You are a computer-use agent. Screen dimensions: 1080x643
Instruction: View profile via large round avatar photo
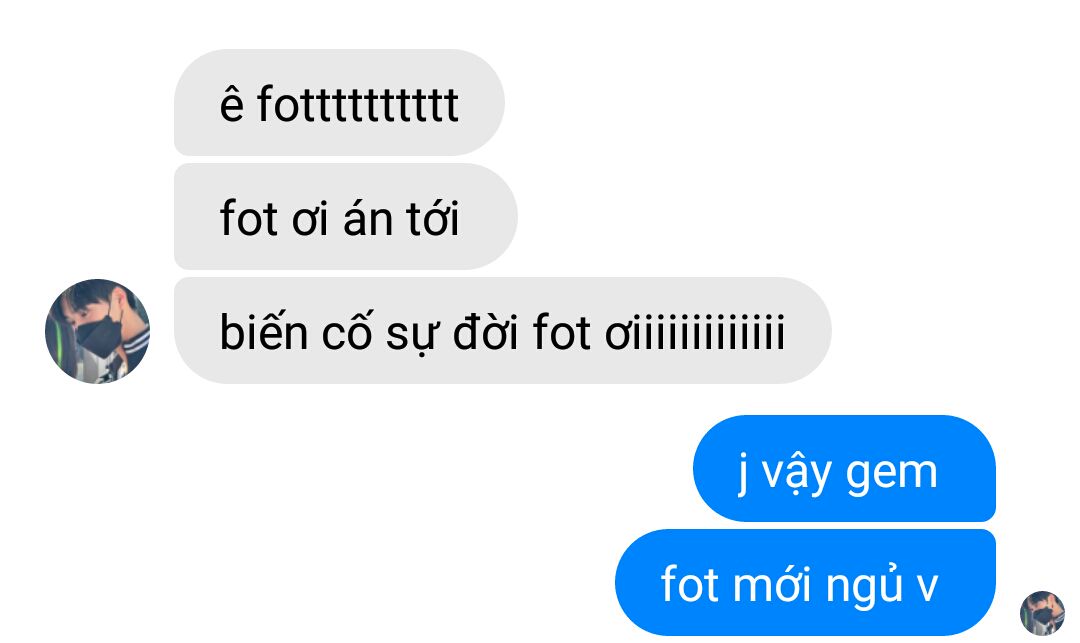[97, 331]
